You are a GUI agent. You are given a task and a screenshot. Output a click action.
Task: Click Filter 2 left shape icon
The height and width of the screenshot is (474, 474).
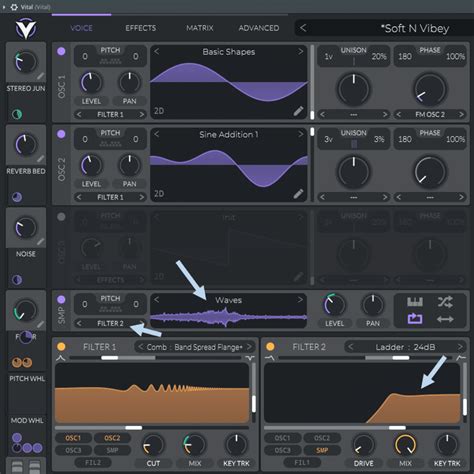click(269, 358)
